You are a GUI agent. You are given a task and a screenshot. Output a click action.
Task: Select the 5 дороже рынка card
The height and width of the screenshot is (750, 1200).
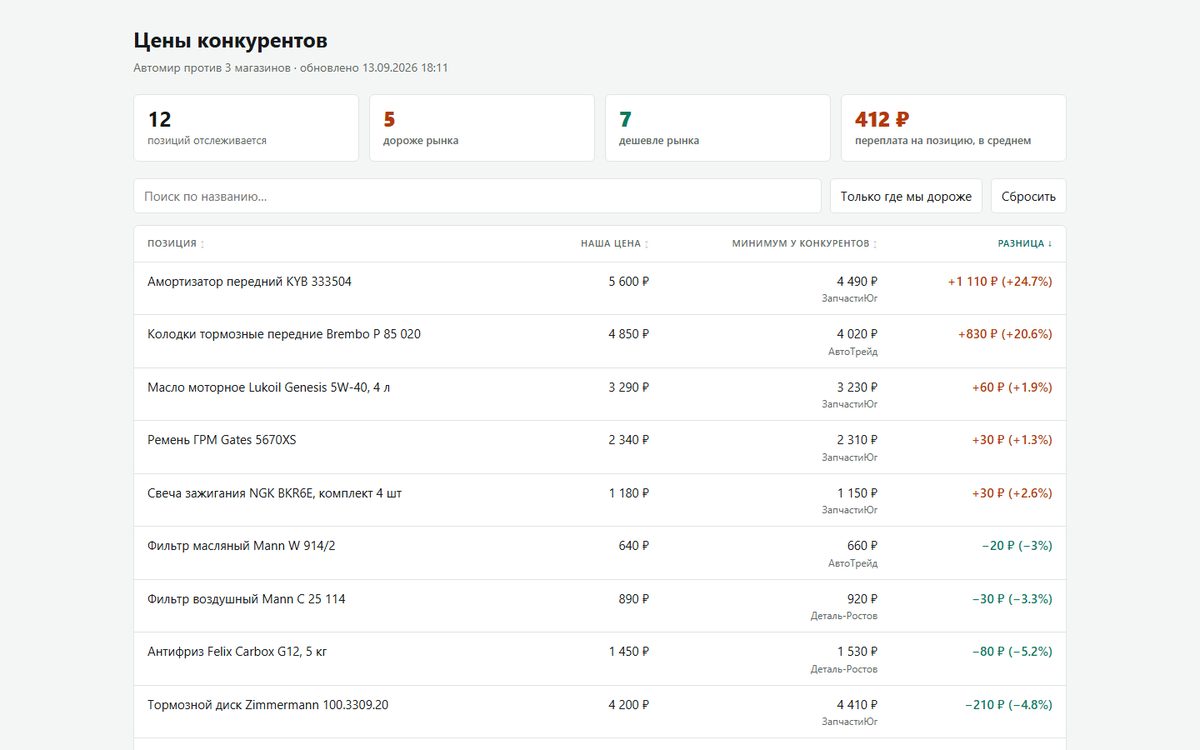tap(482, 128)
